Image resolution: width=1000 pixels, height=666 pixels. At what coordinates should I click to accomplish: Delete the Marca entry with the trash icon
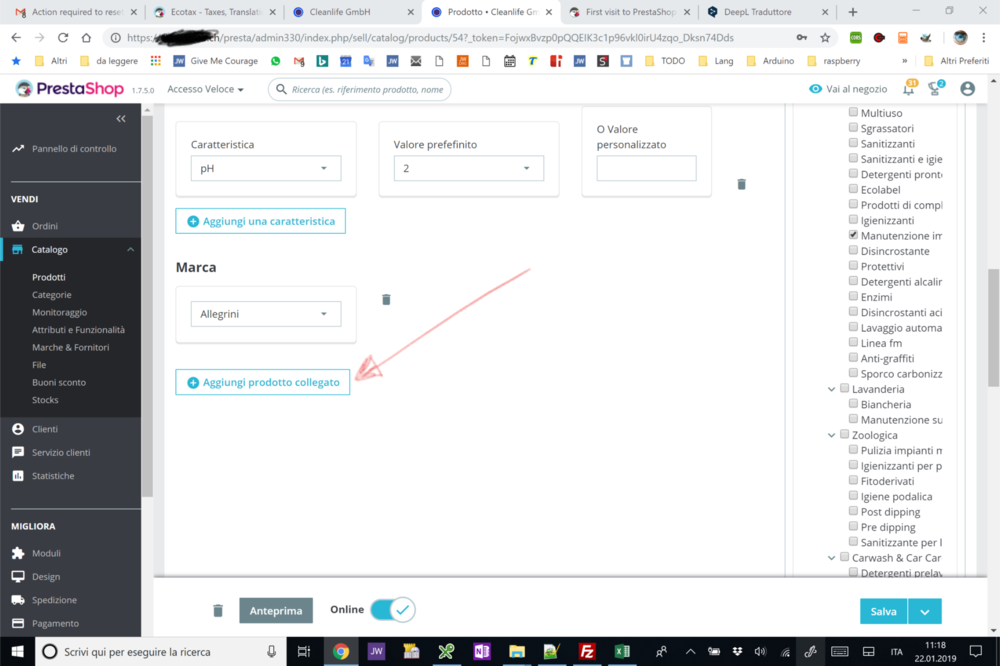click(x=386, y=298)
